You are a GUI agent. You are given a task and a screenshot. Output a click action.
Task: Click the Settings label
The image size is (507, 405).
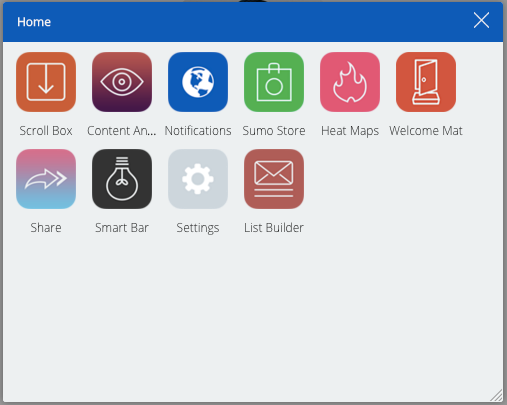click(198, 228)
